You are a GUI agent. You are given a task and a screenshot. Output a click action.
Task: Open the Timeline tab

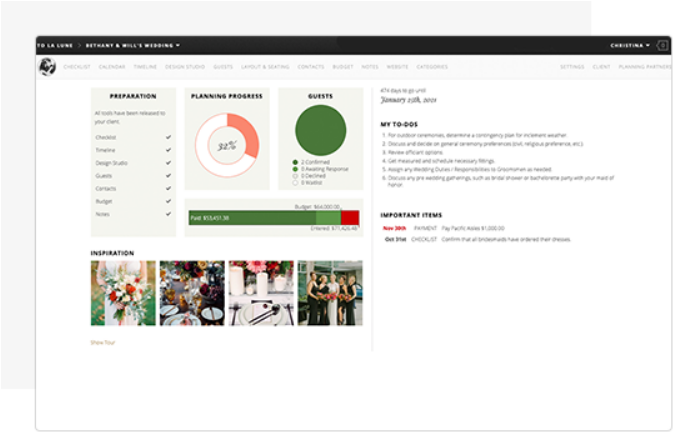[145, 67]
